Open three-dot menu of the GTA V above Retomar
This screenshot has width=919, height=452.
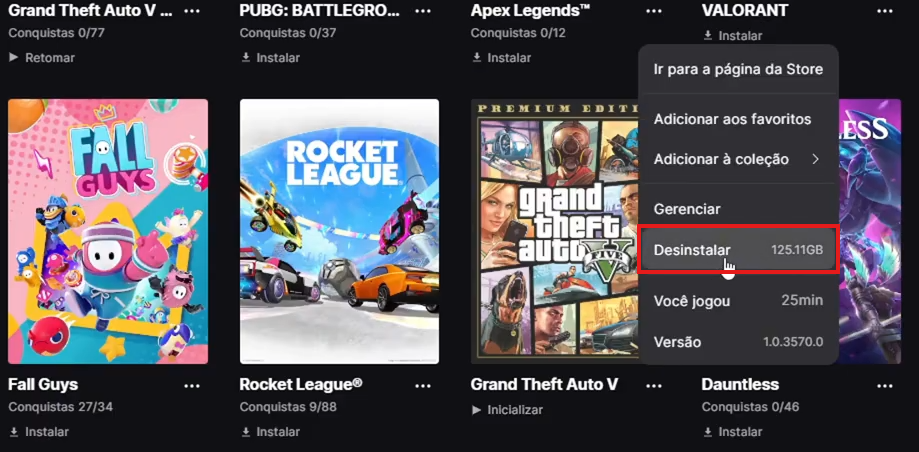point(190,11)
